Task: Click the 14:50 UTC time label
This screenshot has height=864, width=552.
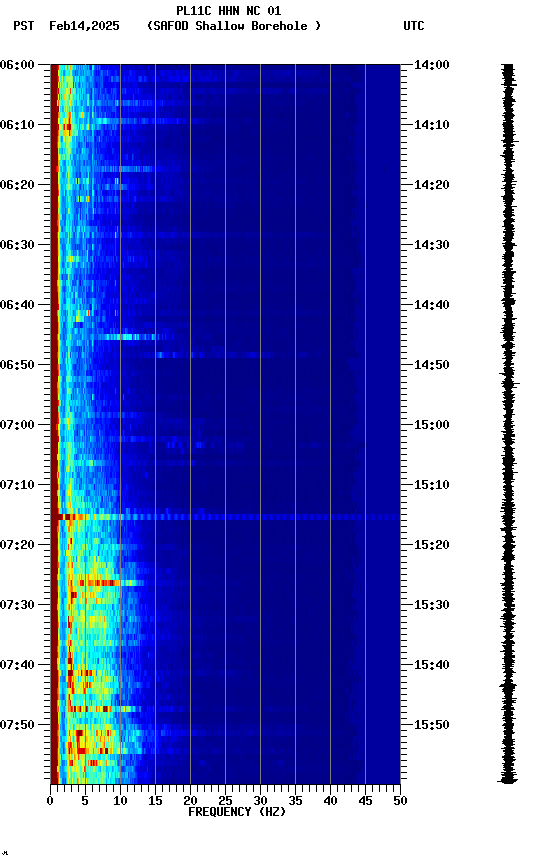Action: (432, 365)
